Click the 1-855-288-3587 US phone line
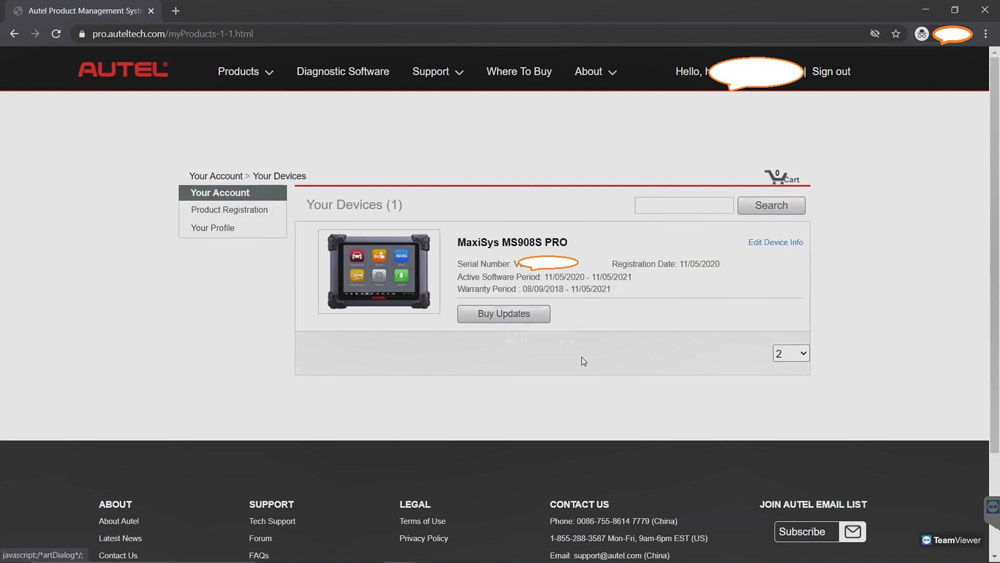The image size is (1000, 563). [x=628, y=538]
